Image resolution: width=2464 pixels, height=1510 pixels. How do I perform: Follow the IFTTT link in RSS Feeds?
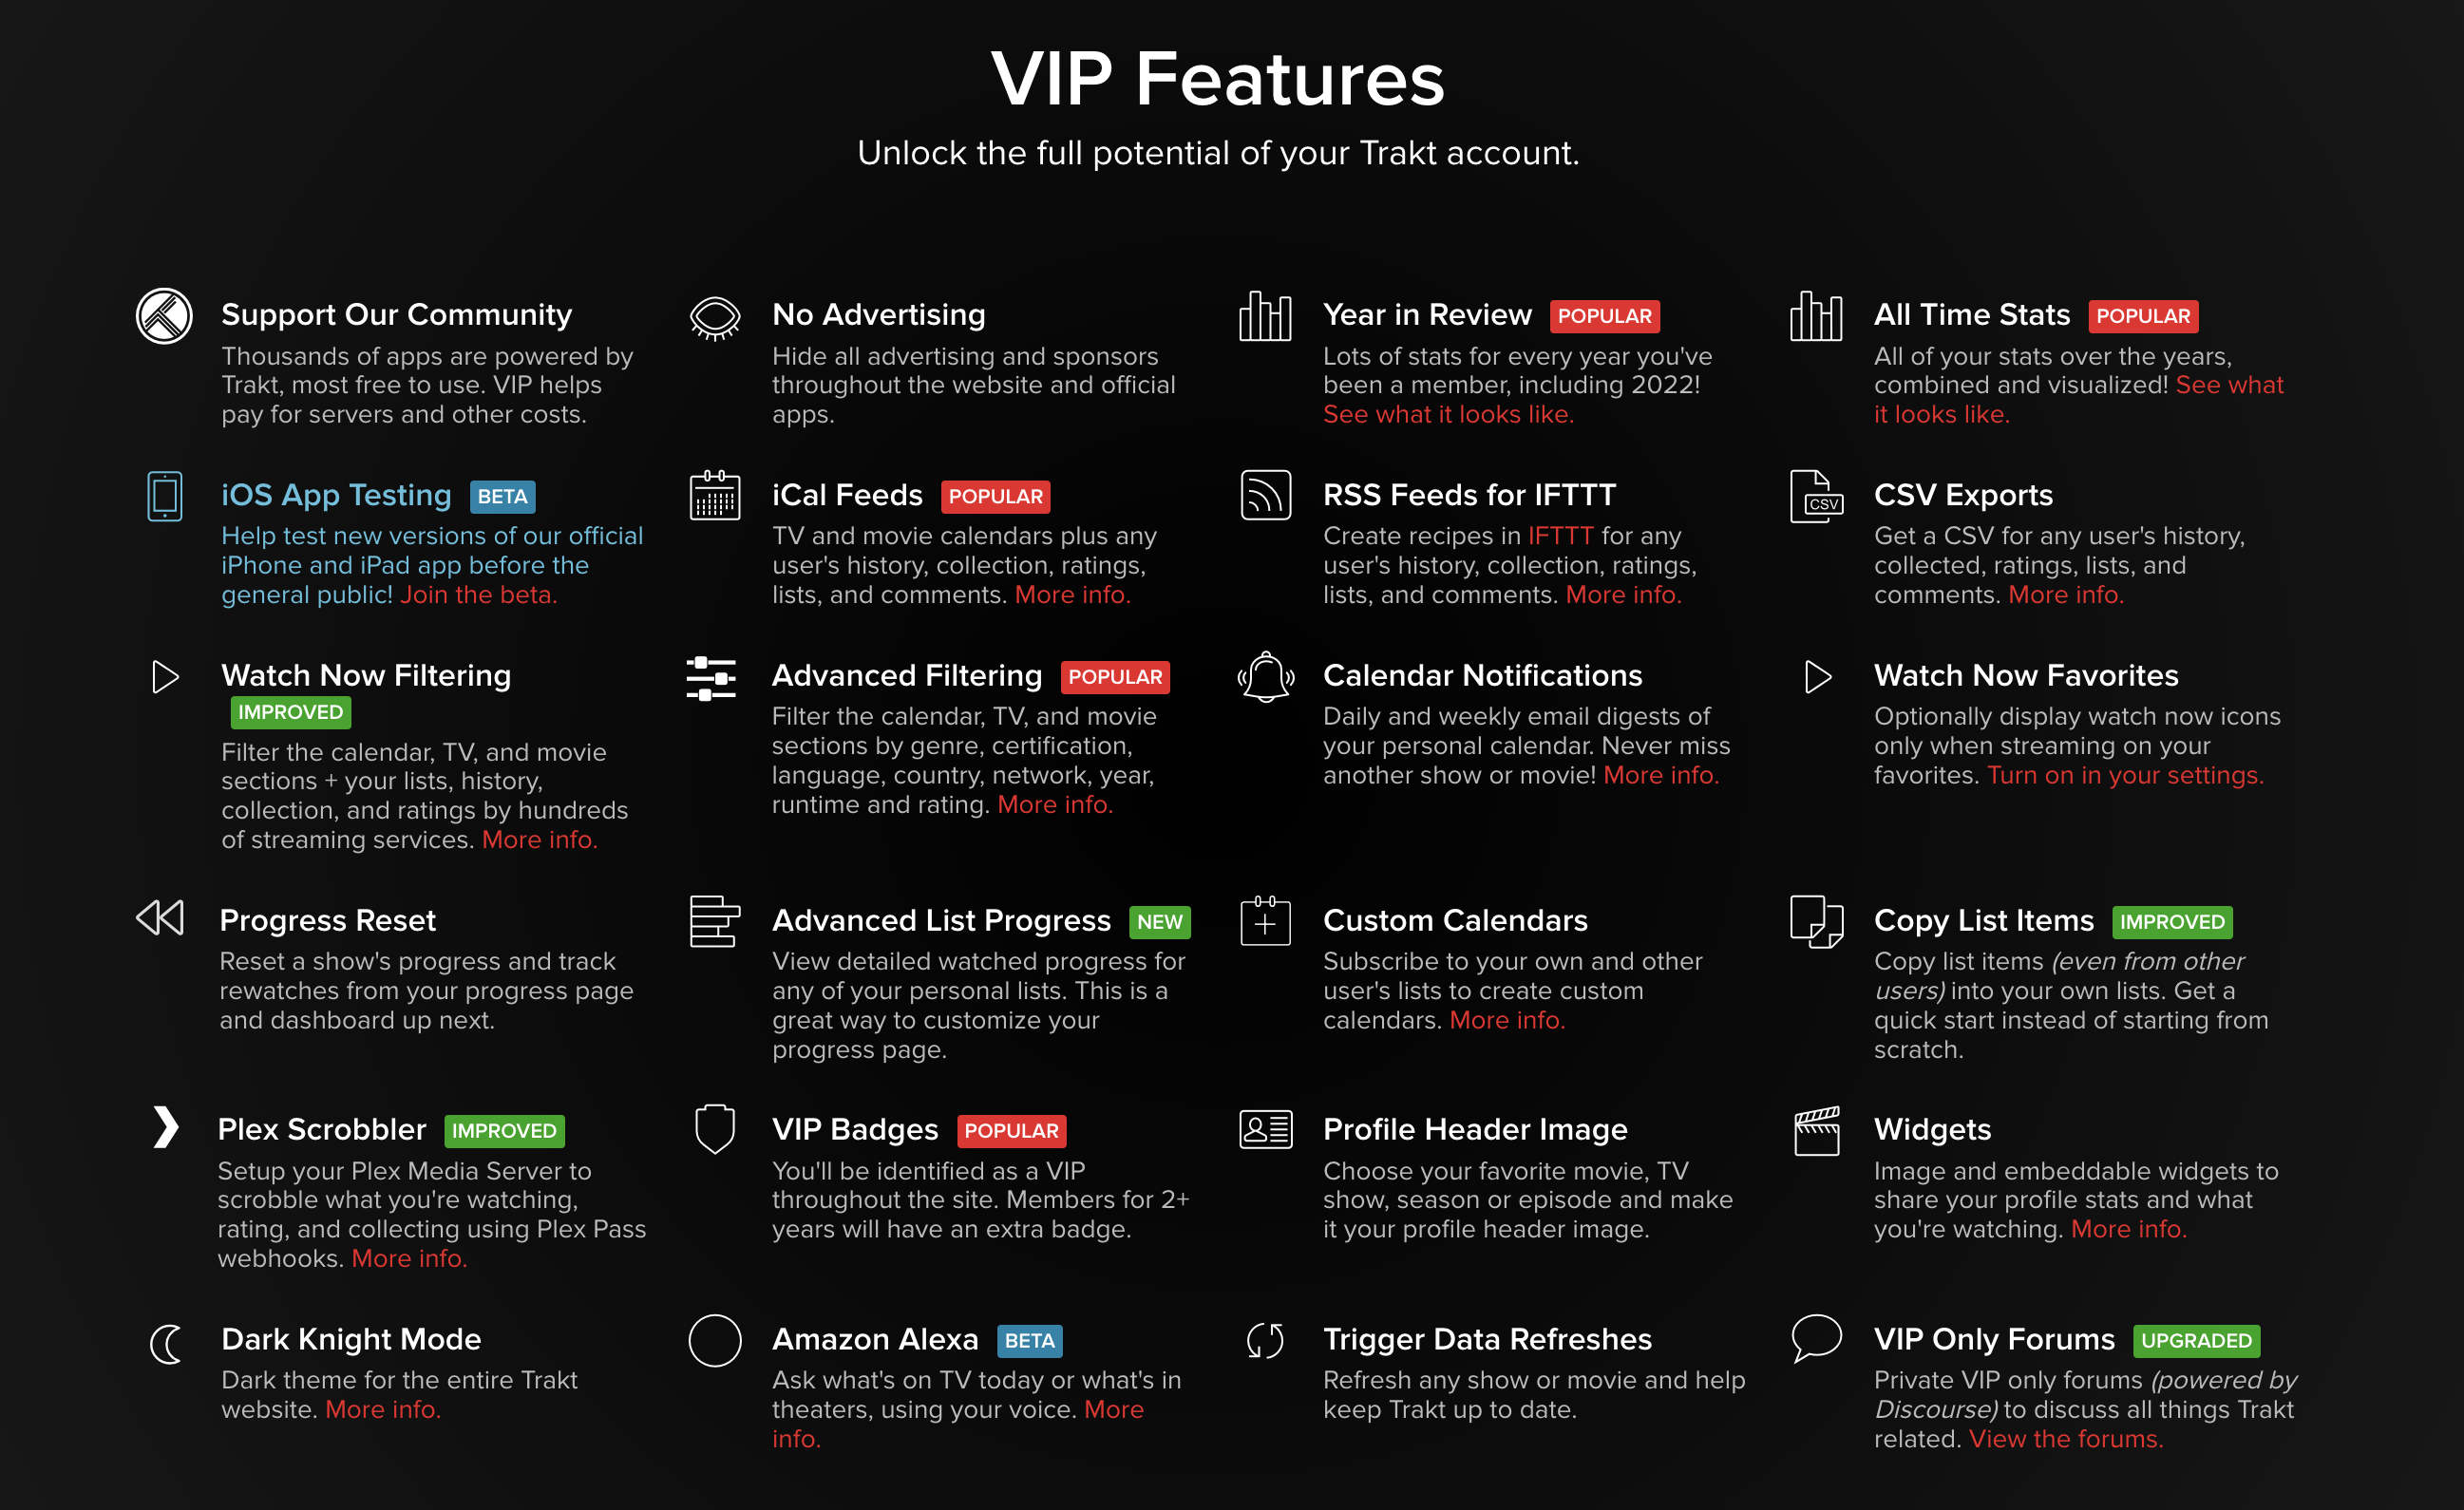point(1560,536)
